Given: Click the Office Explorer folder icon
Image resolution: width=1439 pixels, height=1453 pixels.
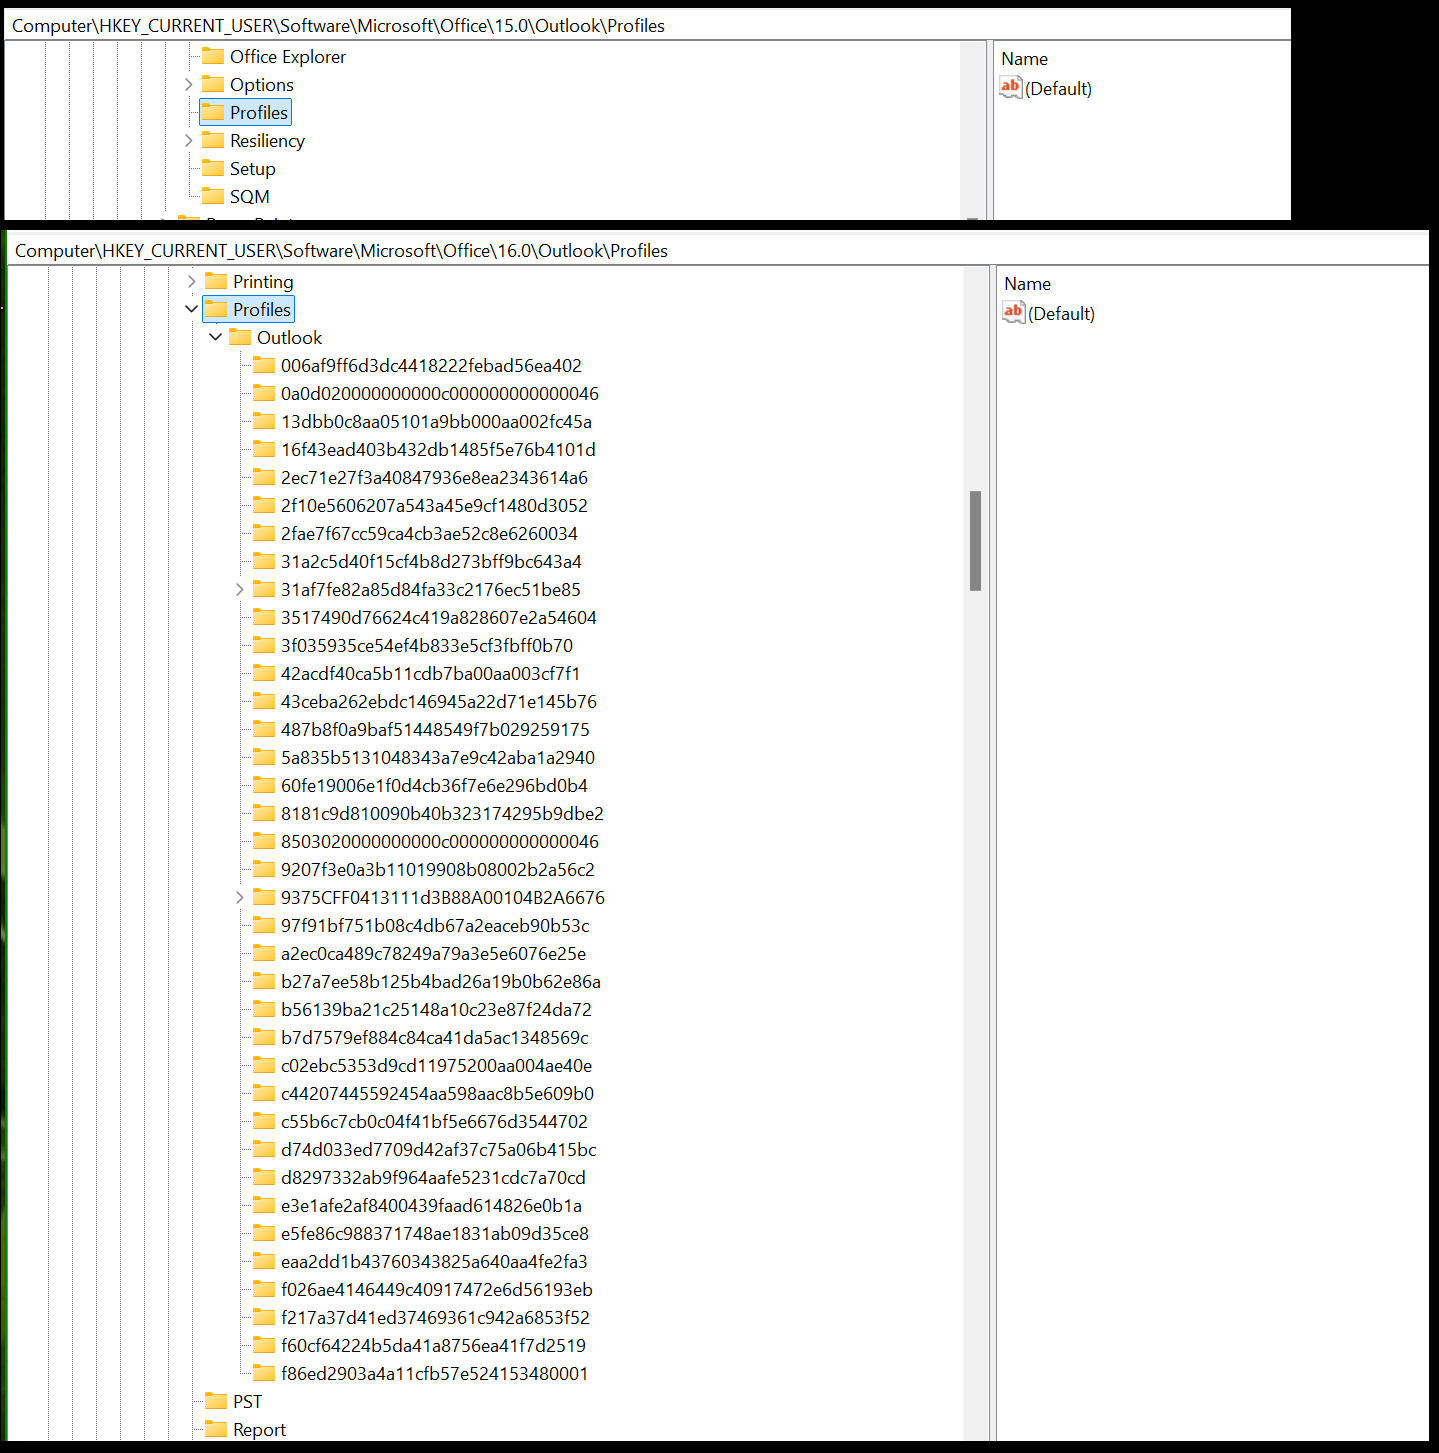Looking at the screenshot, I should coord(213,56).
